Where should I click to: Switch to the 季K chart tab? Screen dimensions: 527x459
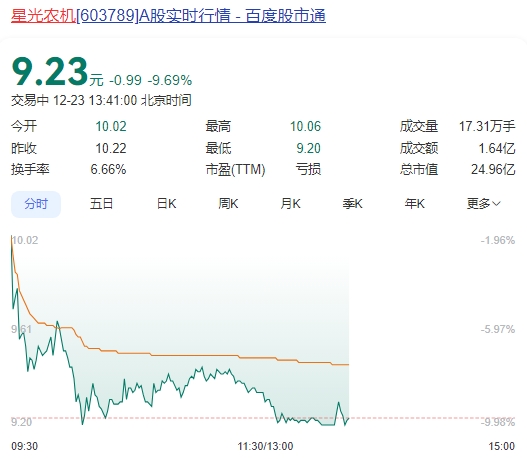pos(353,204)
